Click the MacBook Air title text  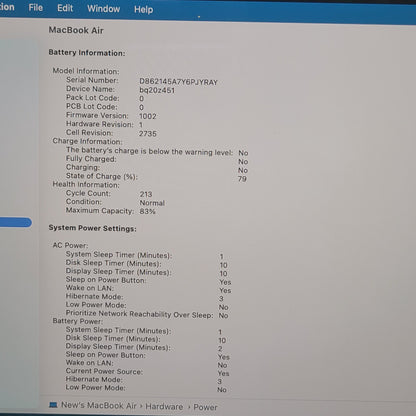pos(76,30)
